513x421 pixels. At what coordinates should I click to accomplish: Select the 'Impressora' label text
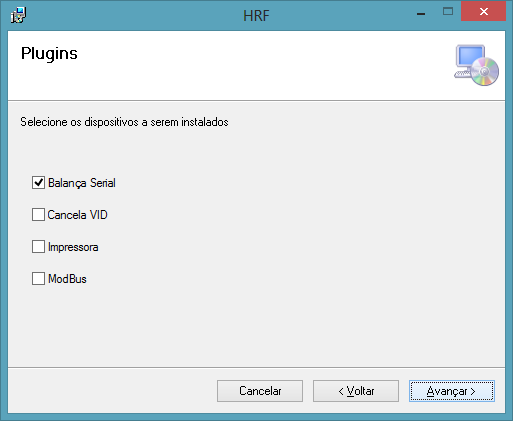point(73,247)
